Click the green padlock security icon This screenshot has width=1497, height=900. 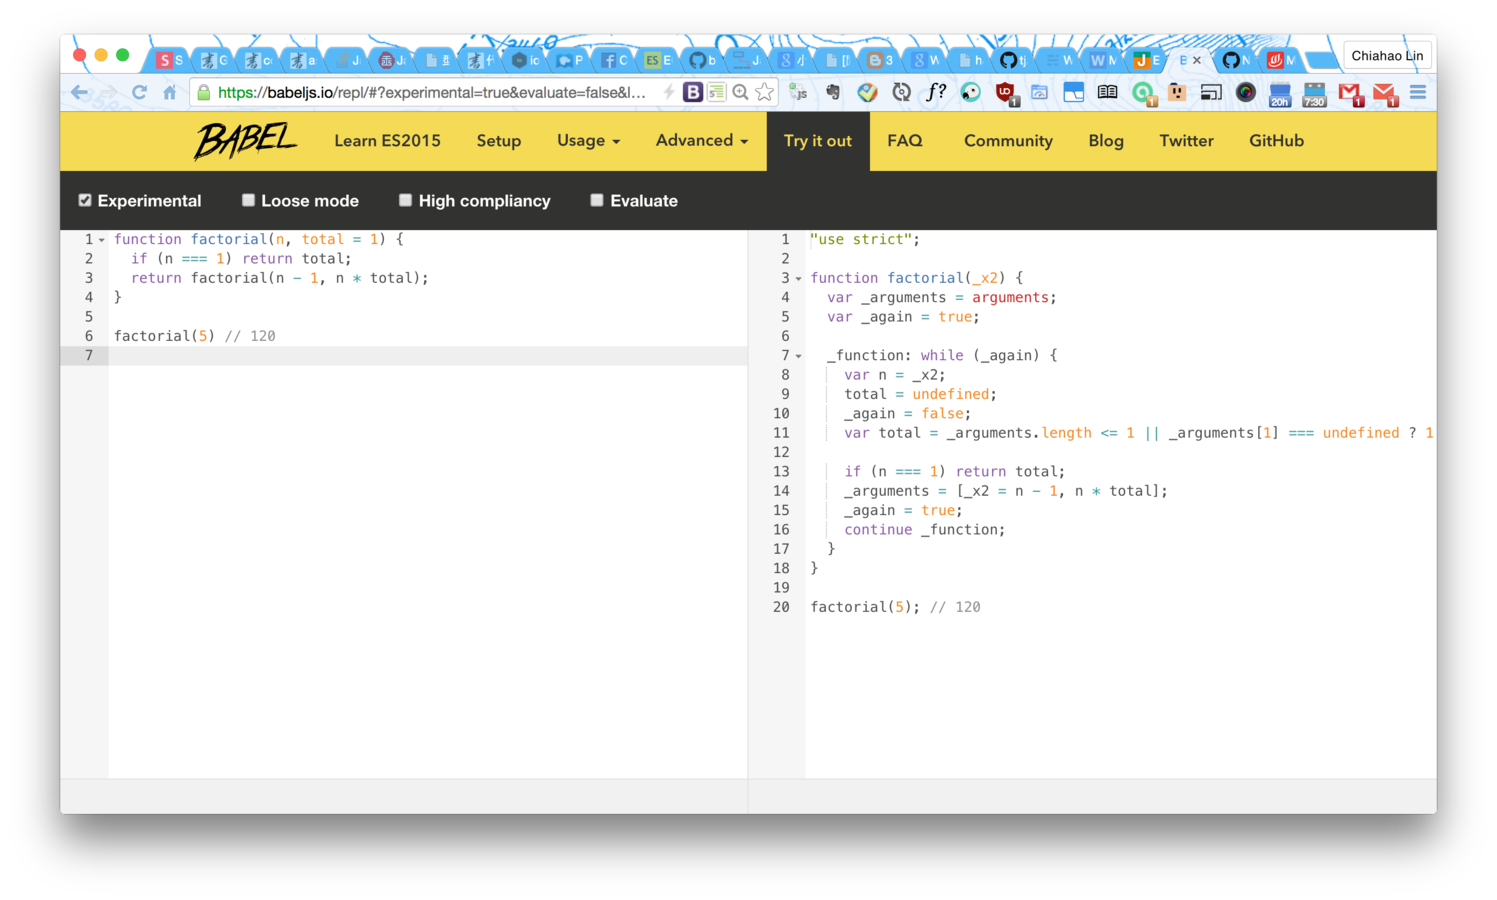point(204,92)
